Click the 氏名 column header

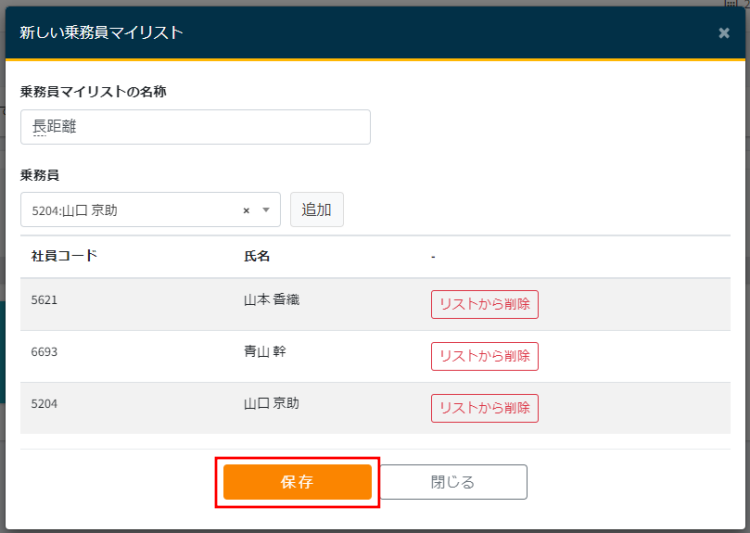point(257,256)
